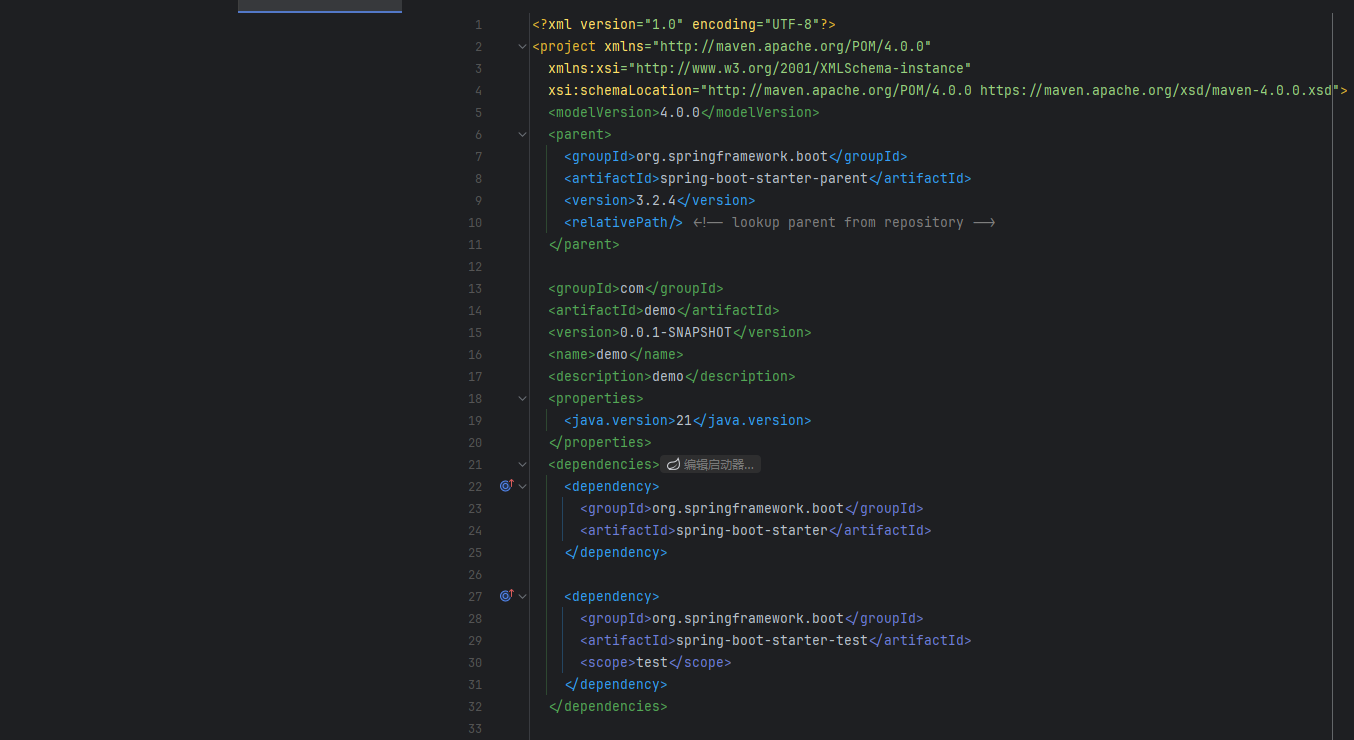Click the java.version value 21

(685, 420)
